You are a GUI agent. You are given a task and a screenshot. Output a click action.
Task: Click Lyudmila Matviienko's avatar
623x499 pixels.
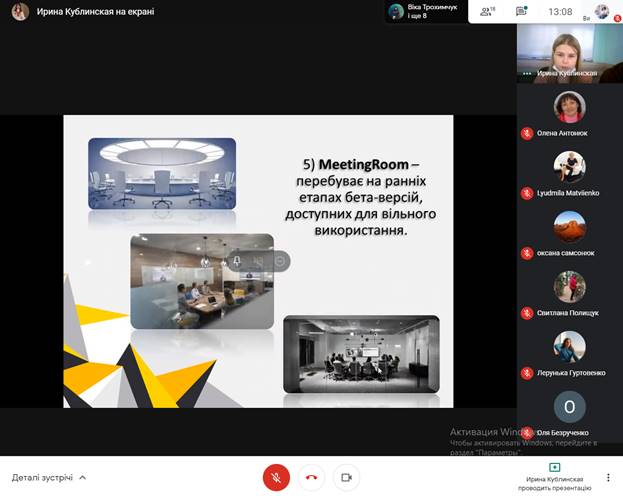(569, 167)
